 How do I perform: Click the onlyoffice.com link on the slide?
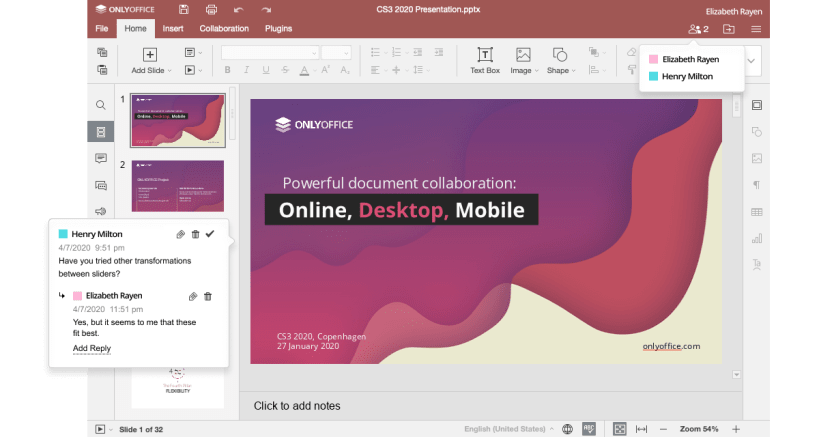pos(671,346)
